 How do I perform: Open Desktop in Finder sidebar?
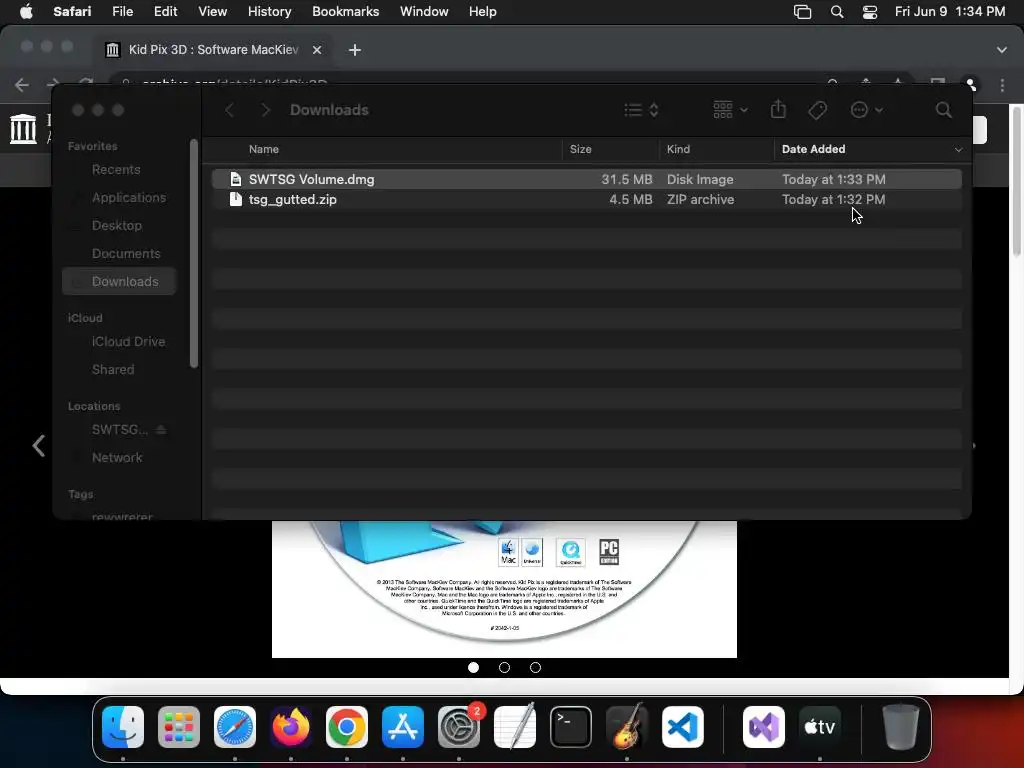pos(117,225)
